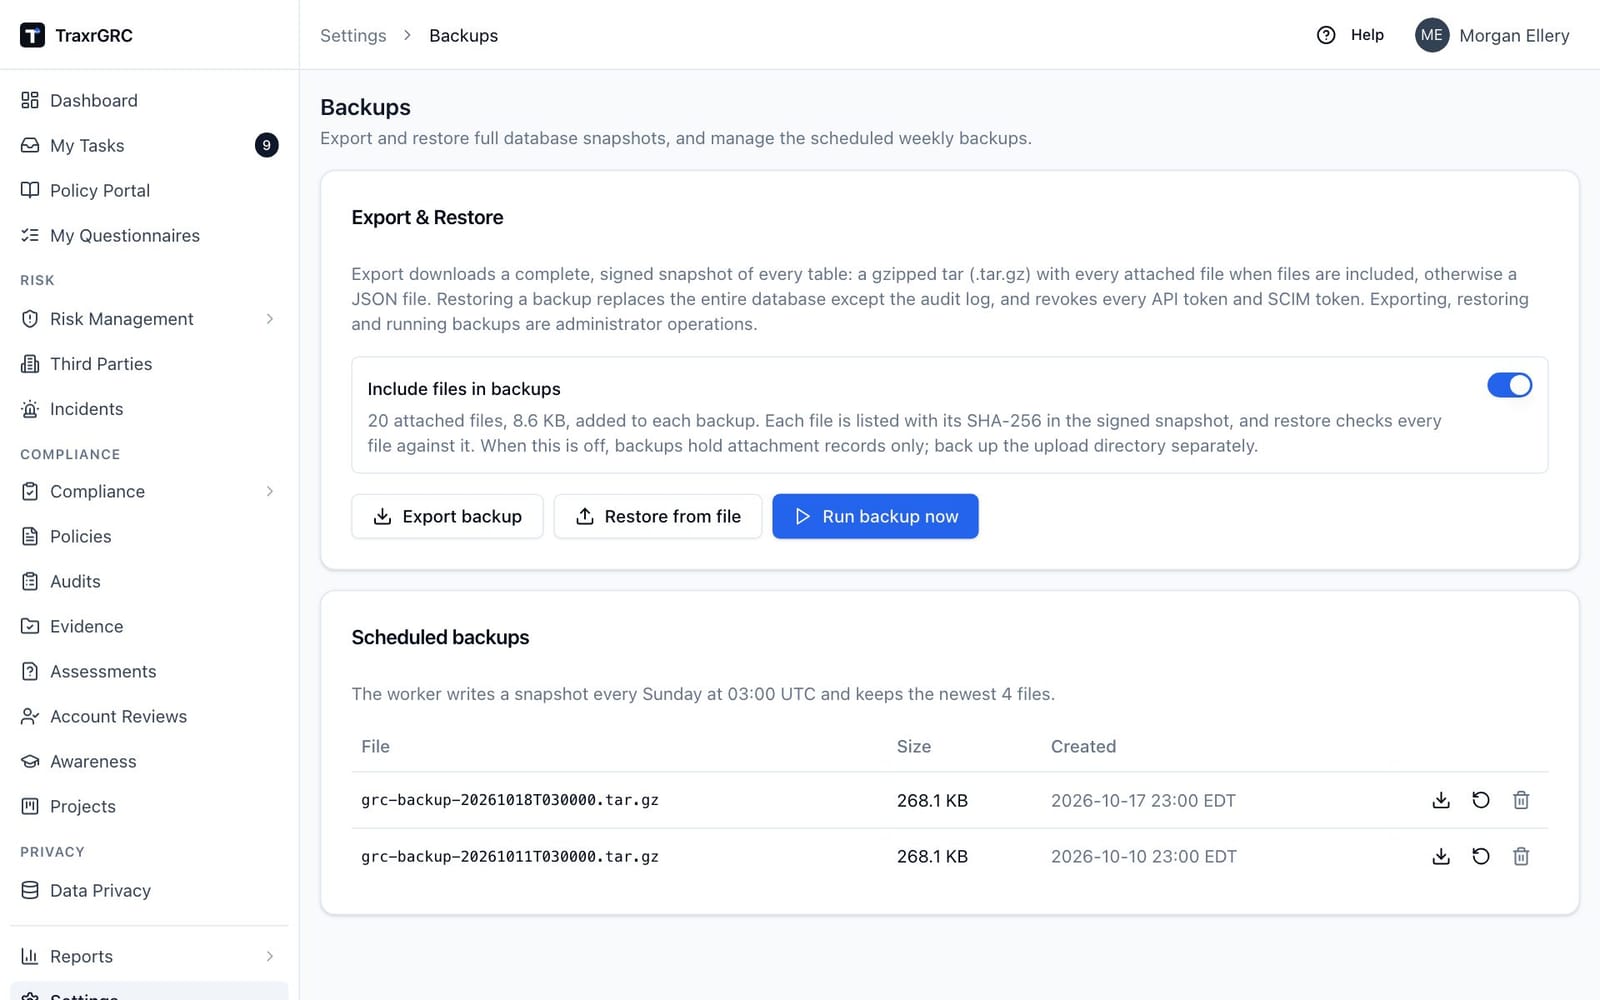The width and height of the screenshot is (1600, 1000).
Task: Click the ME user avatar
Action: 1432,35
